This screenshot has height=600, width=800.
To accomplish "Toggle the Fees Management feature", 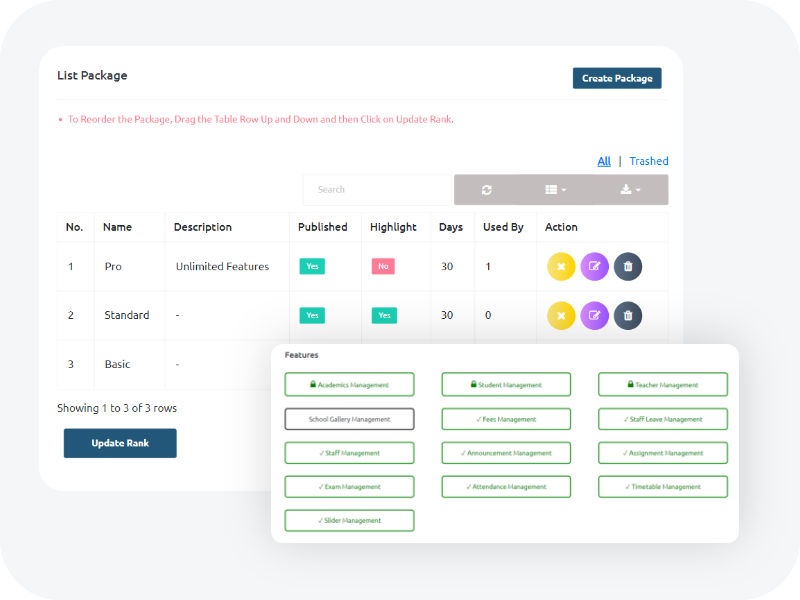I will (506, 419).
